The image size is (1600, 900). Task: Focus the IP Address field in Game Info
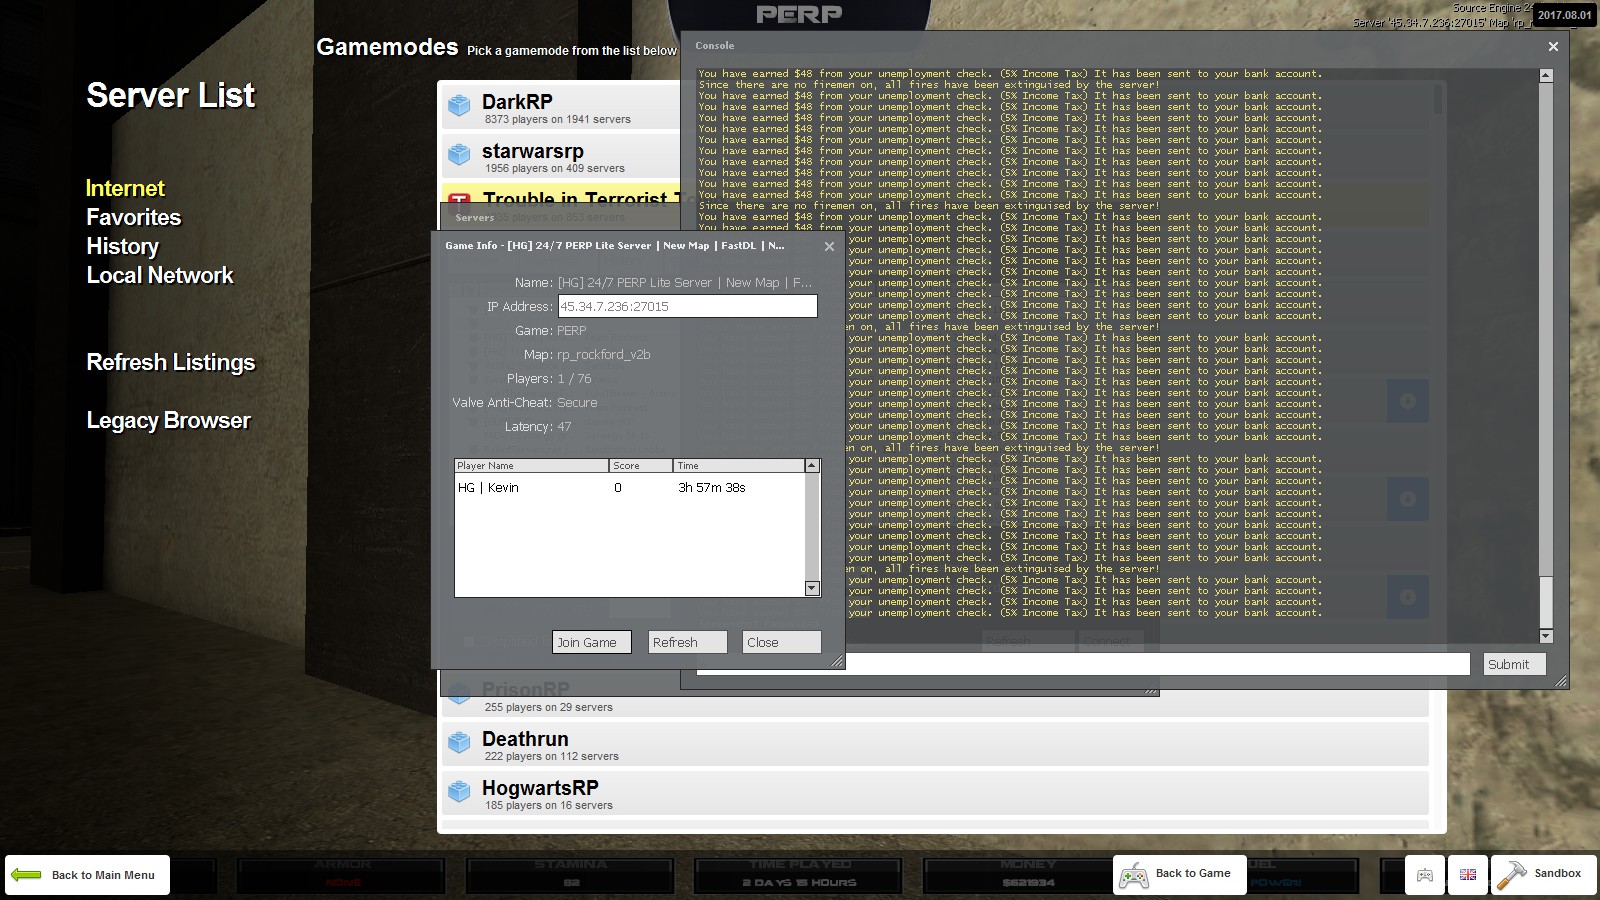point(687,306)
